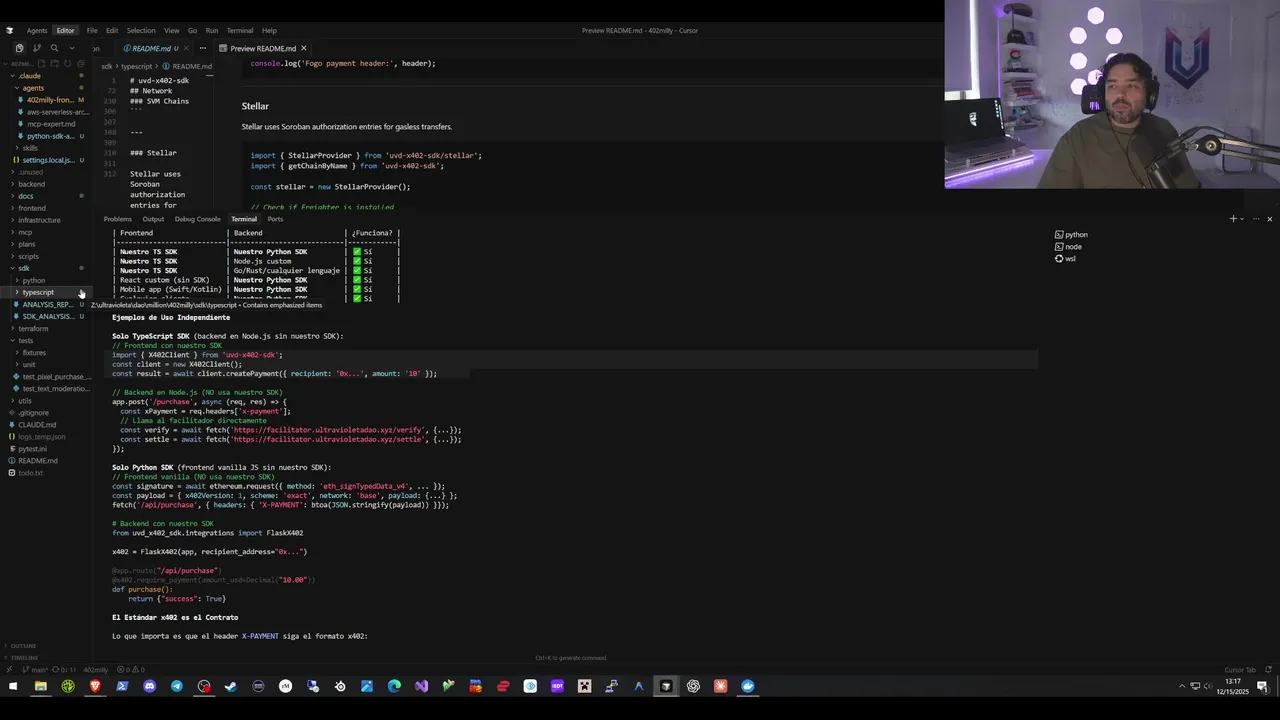
Task: Open File Explorer from taskbar
Action: 41,686
